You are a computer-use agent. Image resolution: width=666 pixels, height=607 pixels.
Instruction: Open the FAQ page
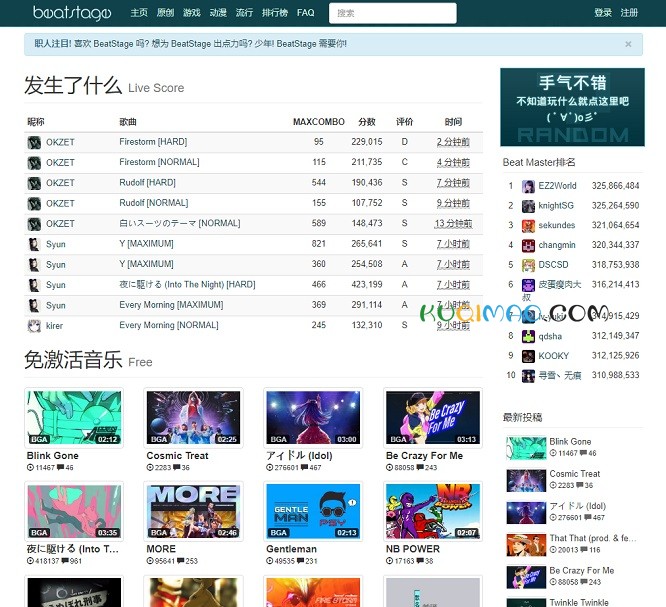[x=305, y=13]
